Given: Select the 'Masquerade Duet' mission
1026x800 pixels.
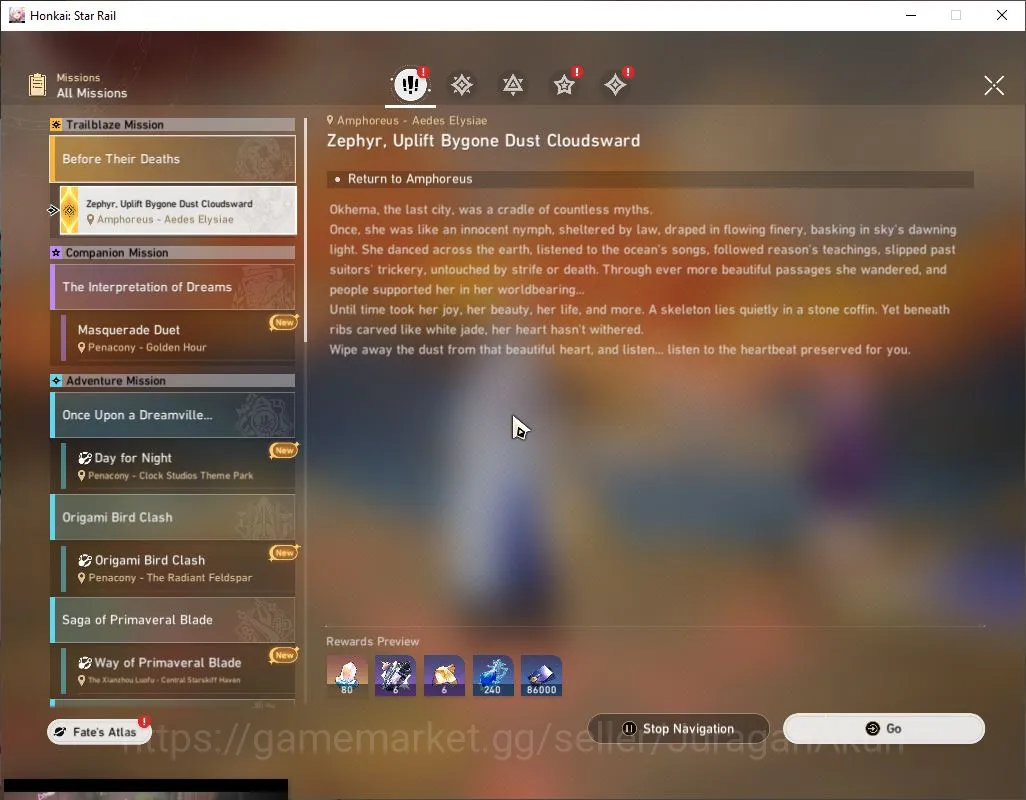Looking at the screenshot, I should point(178,337).
